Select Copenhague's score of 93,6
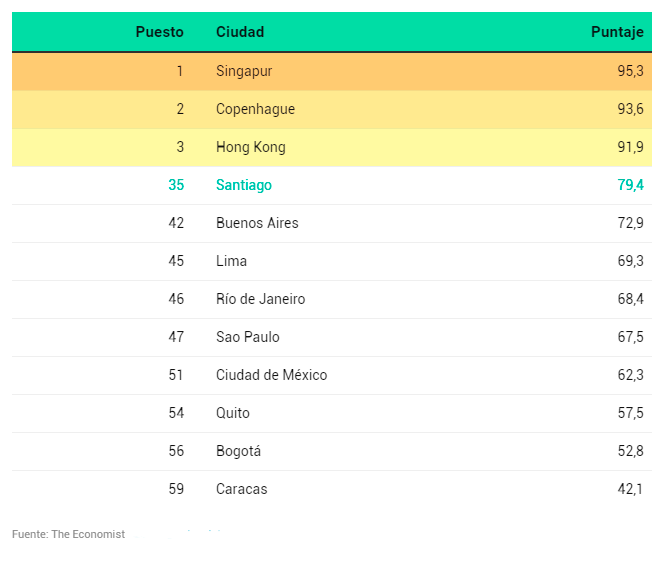 (630, 109)
